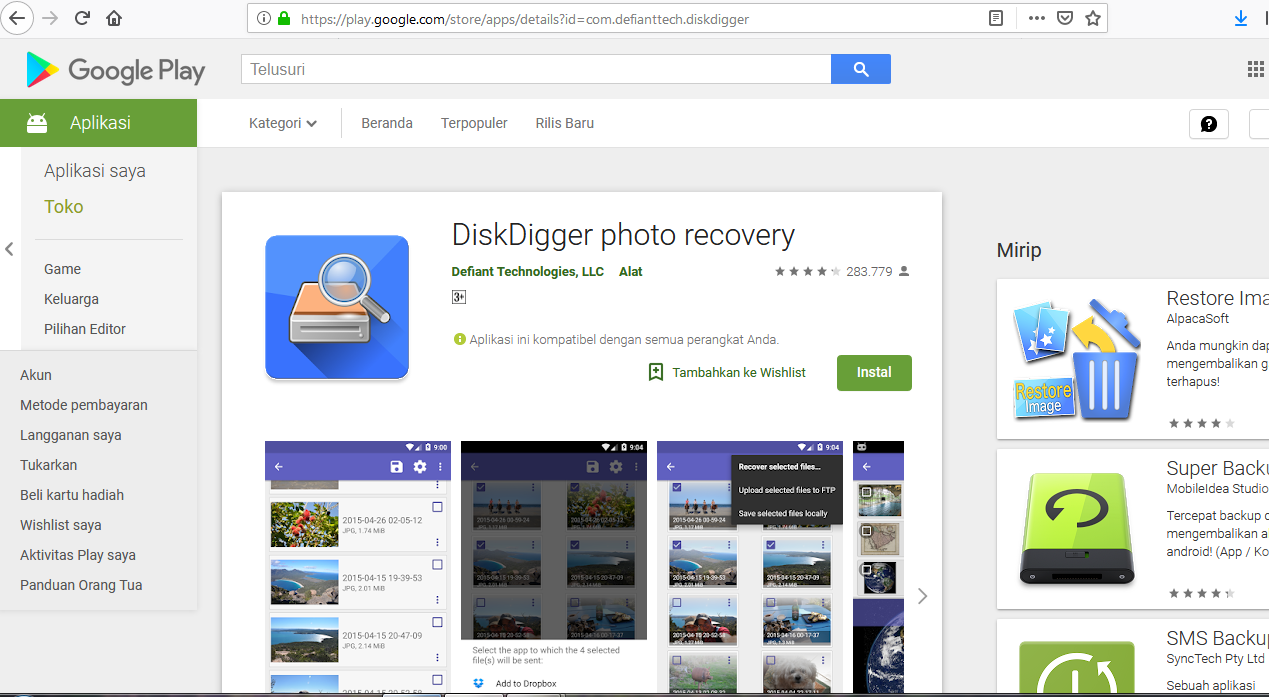Click the Android robot icon beside Aplikasi
Viewport: 1269px width, 697px height.
click(37, 123)
